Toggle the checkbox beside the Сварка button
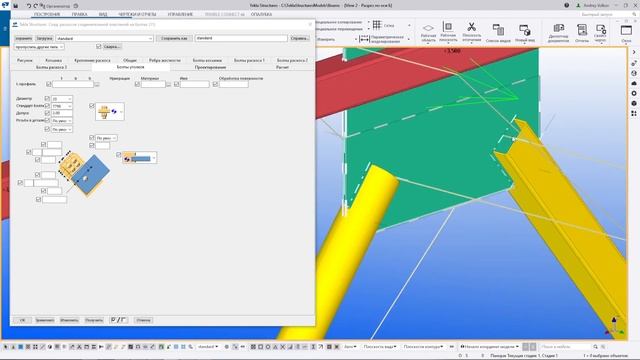The width and height of the screenshot is (640, 360). tap(98, 47)
